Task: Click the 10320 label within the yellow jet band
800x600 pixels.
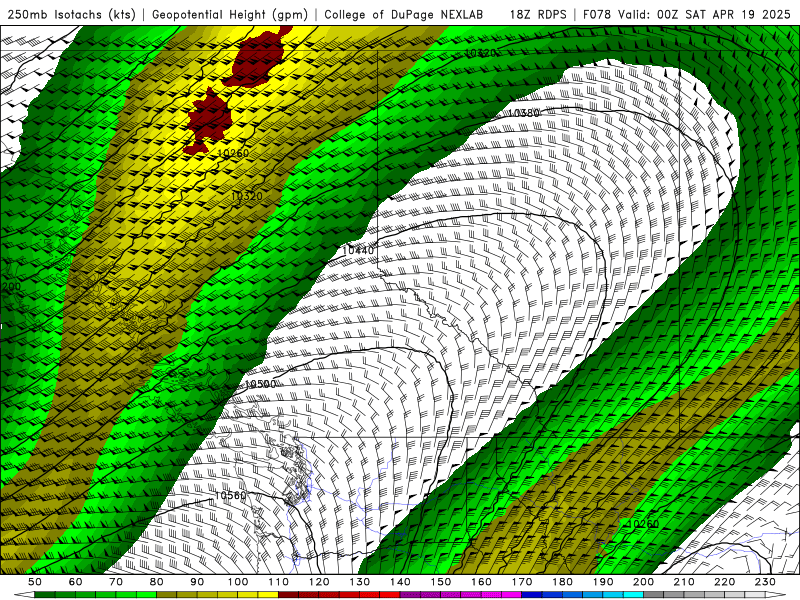Action: pyautogui.click(x=247, y=196)
